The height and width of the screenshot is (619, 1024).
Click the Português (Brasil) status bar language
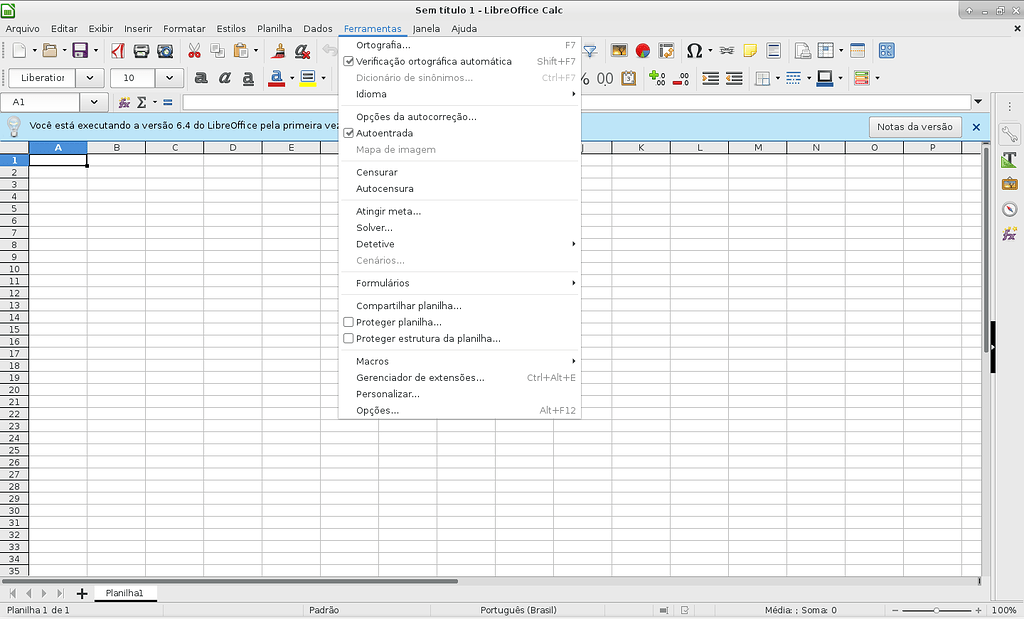(519, 610)
